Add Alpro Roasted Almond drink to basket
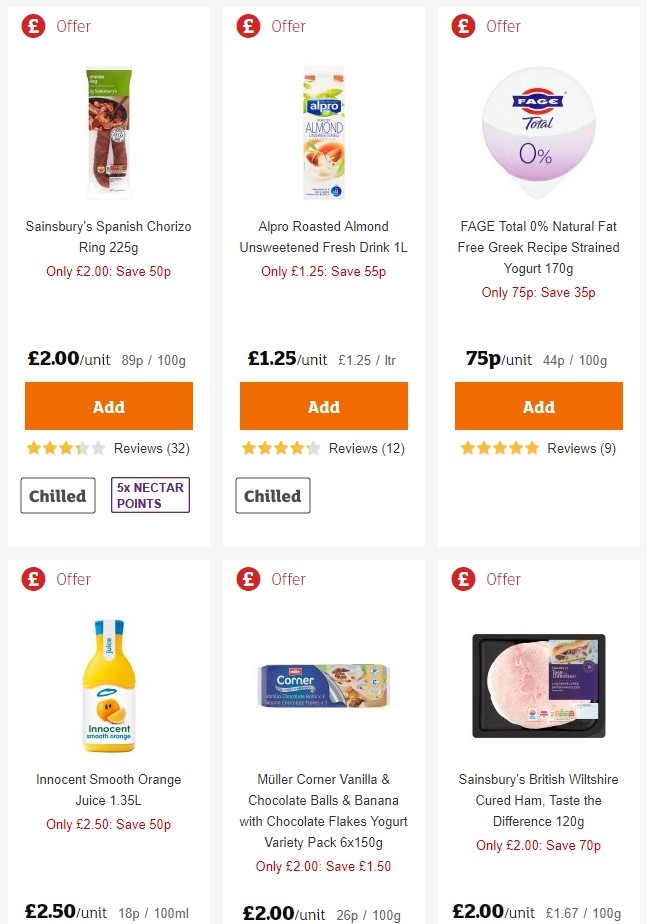This screenshot has height=924, width=647. click(x=323, y=406)
